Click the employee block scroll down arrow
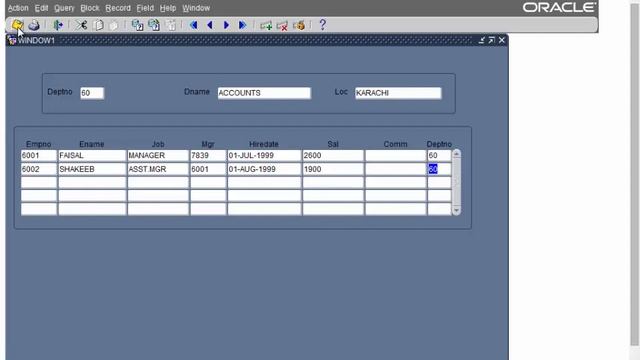The width and height of the screenshot is (640, 360). [456, 210]
